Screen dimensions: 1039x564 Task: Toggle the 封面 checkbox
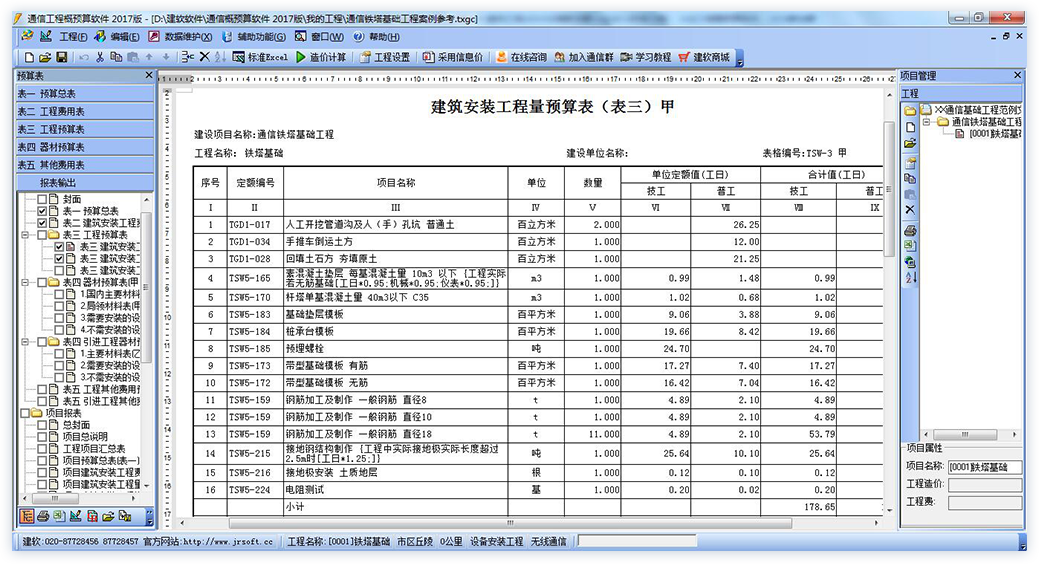42,199
